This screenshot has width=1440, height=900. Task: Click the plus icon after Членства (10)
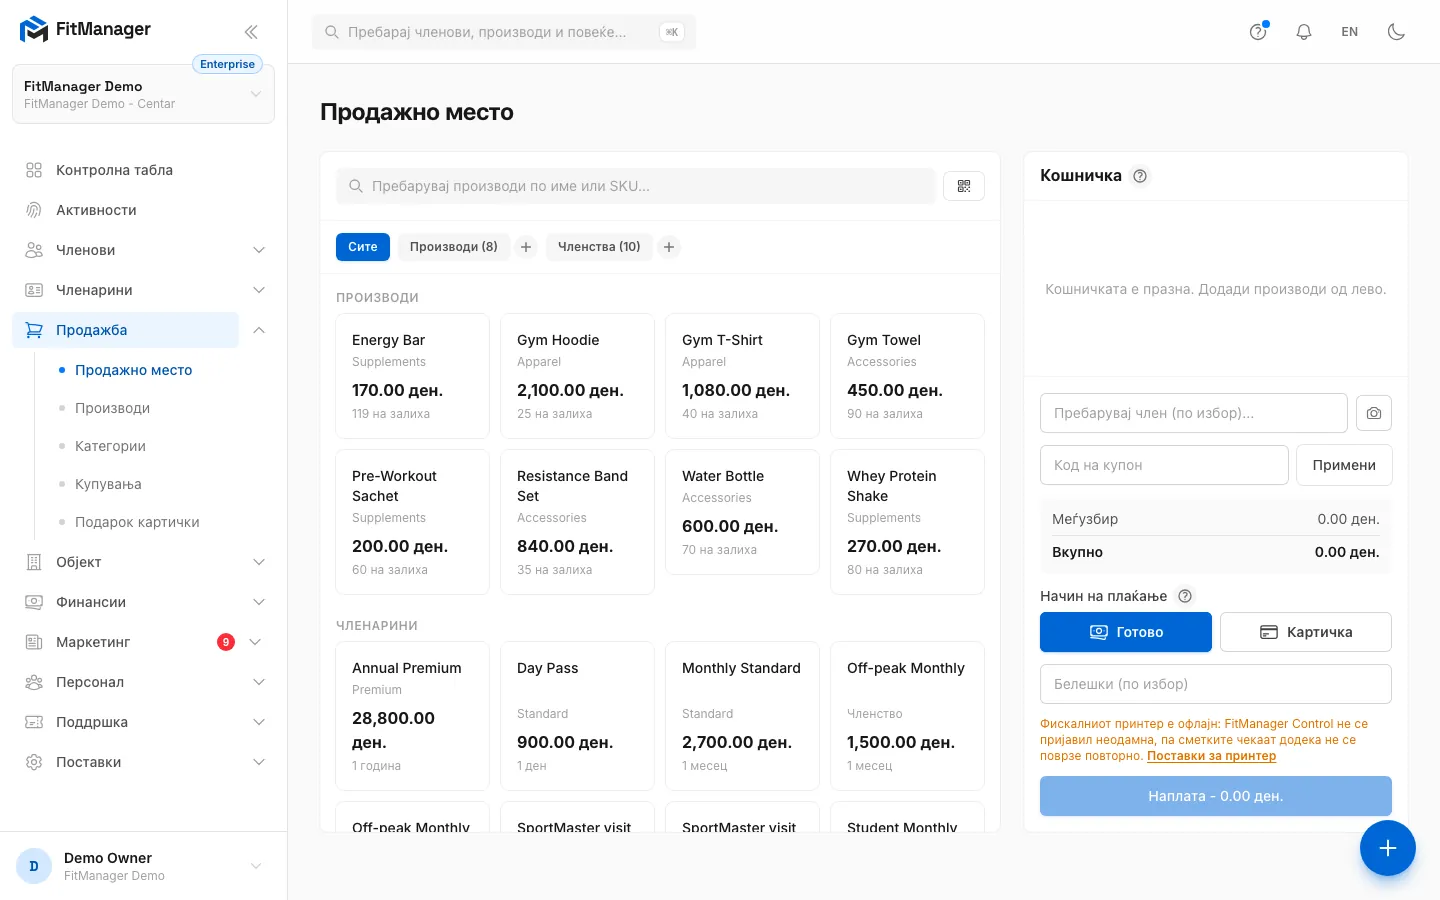669,247
